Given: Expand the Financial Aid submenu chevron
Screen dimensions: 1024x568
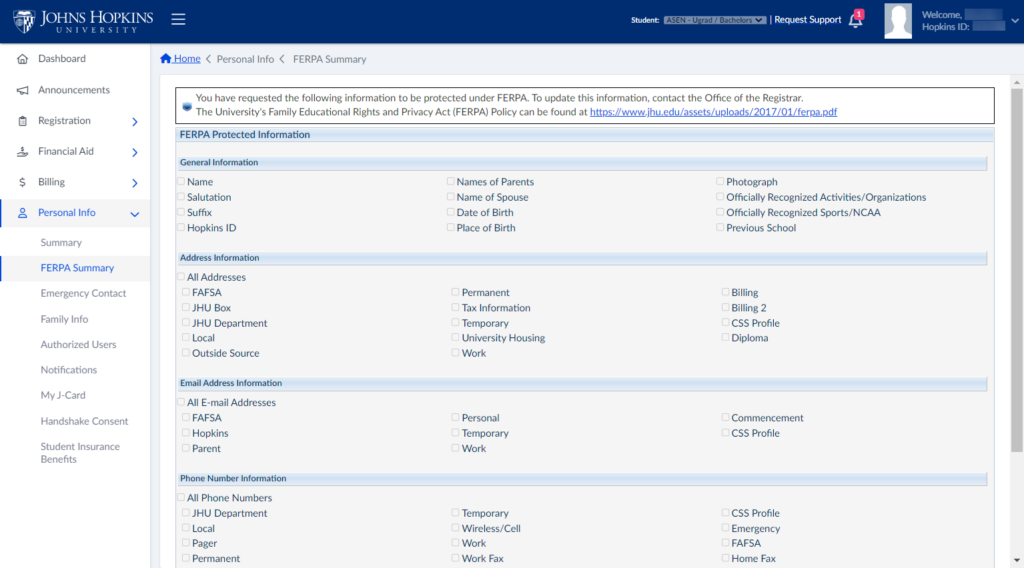Looking at the screenshot, I should [135, 152].
